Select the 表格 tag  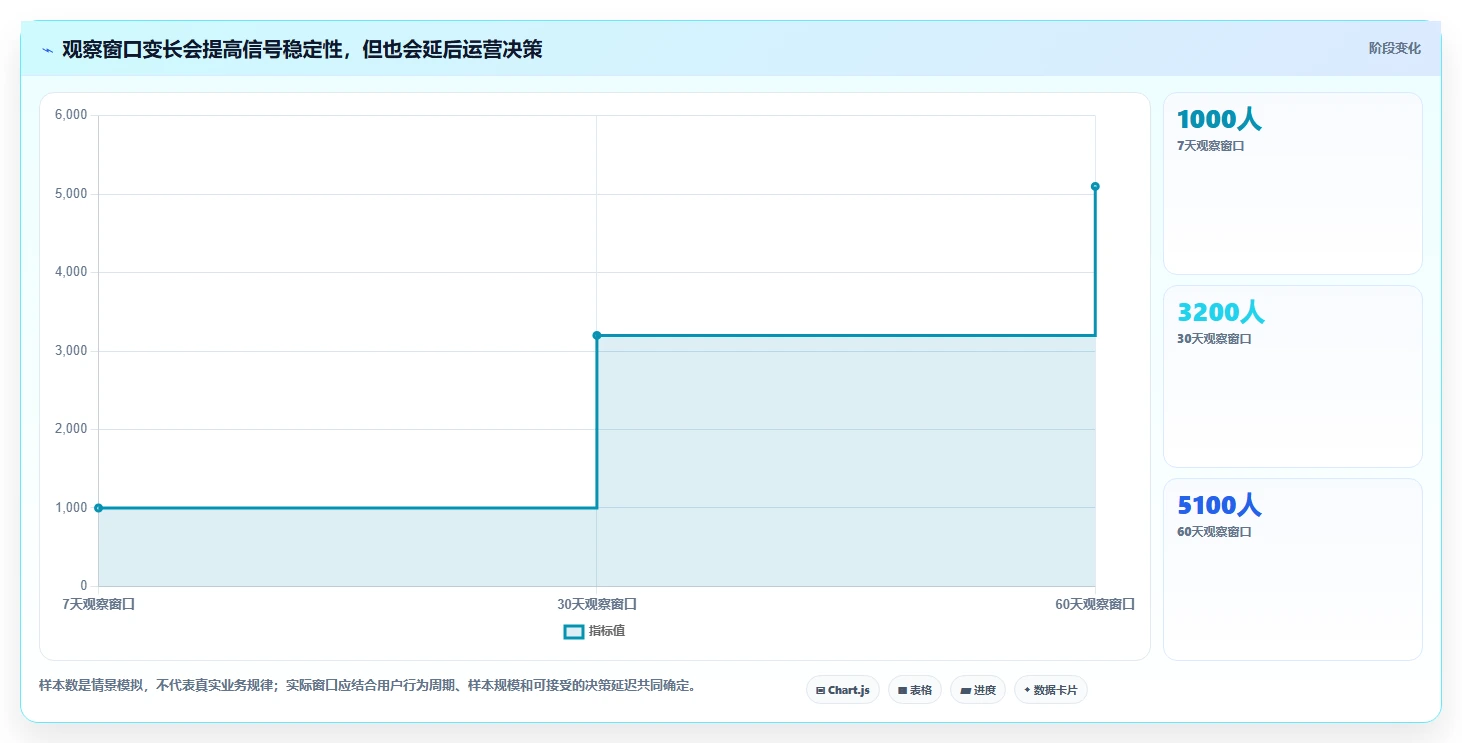pyautogui.click(x=914, y=690)
